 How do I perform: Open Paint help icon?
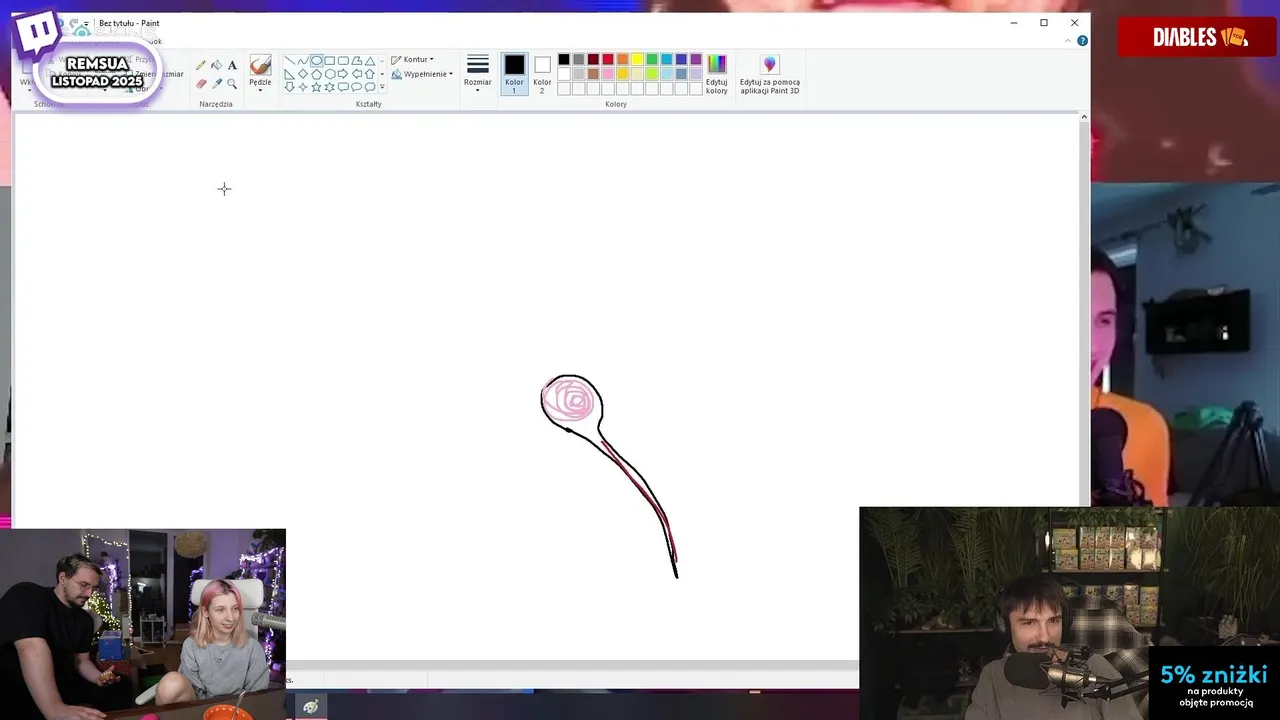pos(1082,41)
